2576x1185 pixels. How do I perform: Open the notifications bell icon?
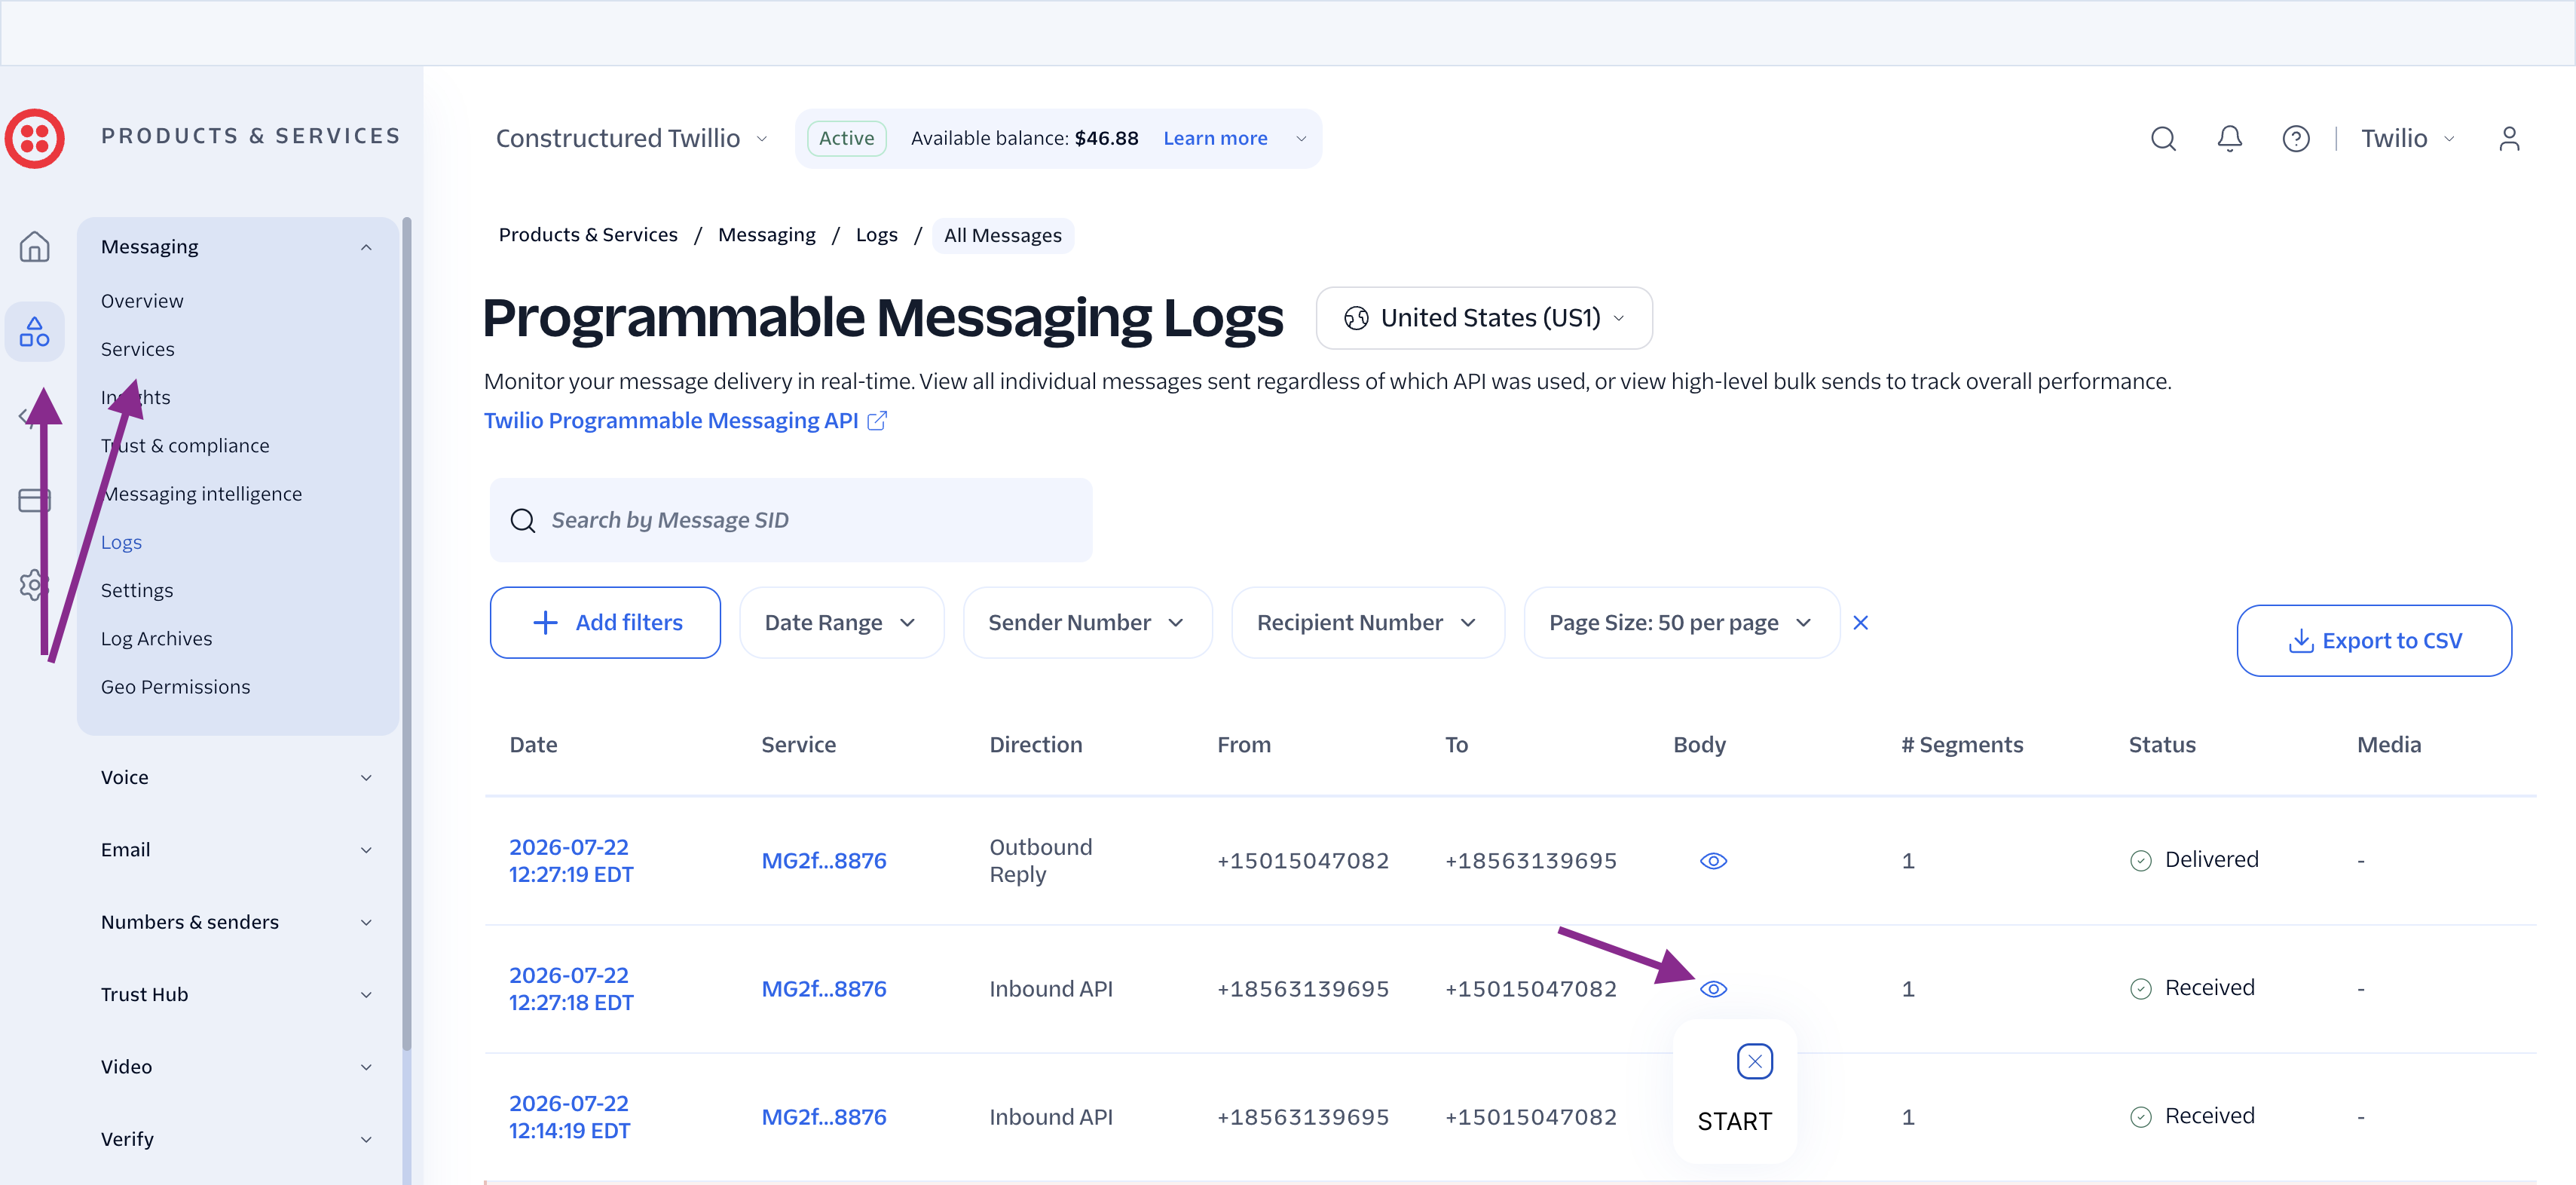(x=2229, y=138)
